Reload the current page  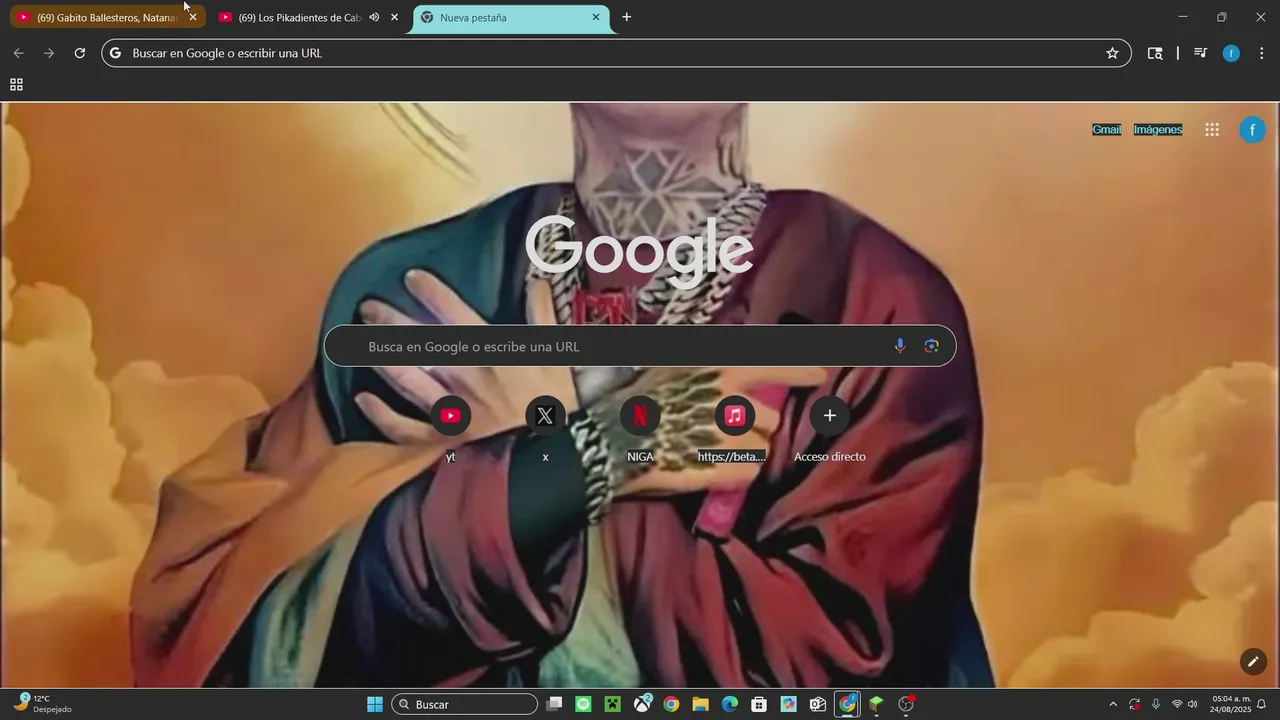point(80,53)
